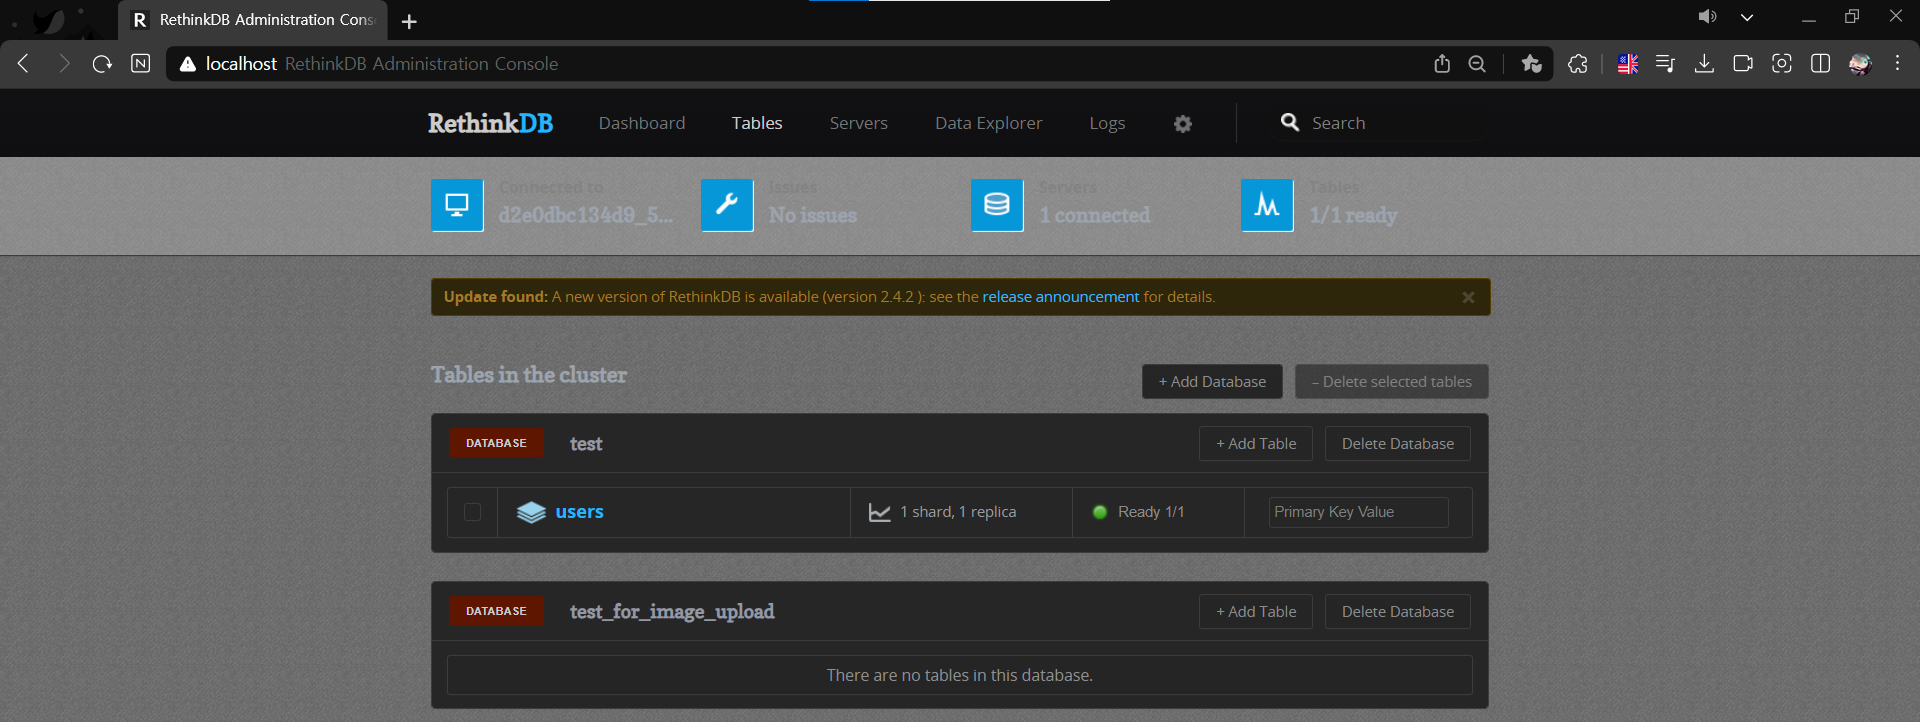Click the Primary Key Value field
Screen dimensions: 1920x722
coord(1358,512)
